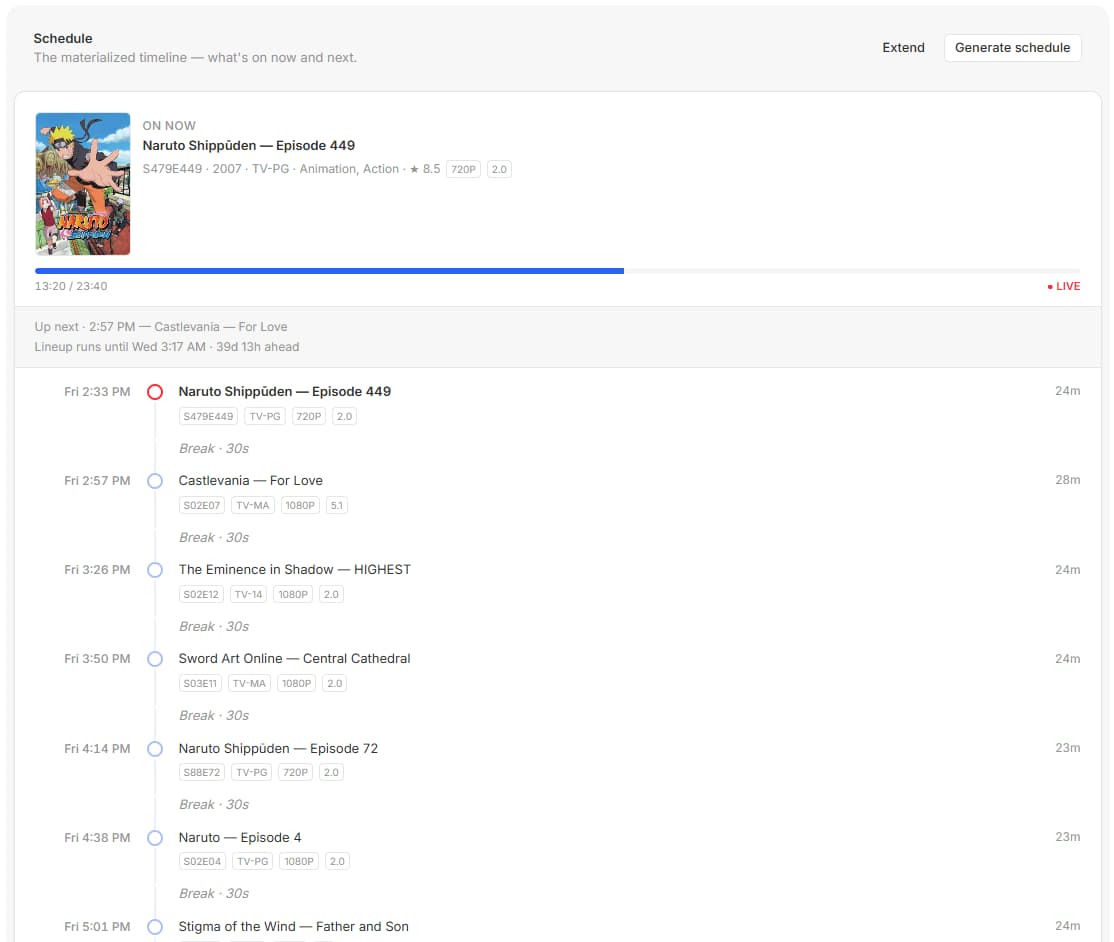
Task: Seek within the On Now progress bar
Action: pyautogui.click(x=557, y=271)
